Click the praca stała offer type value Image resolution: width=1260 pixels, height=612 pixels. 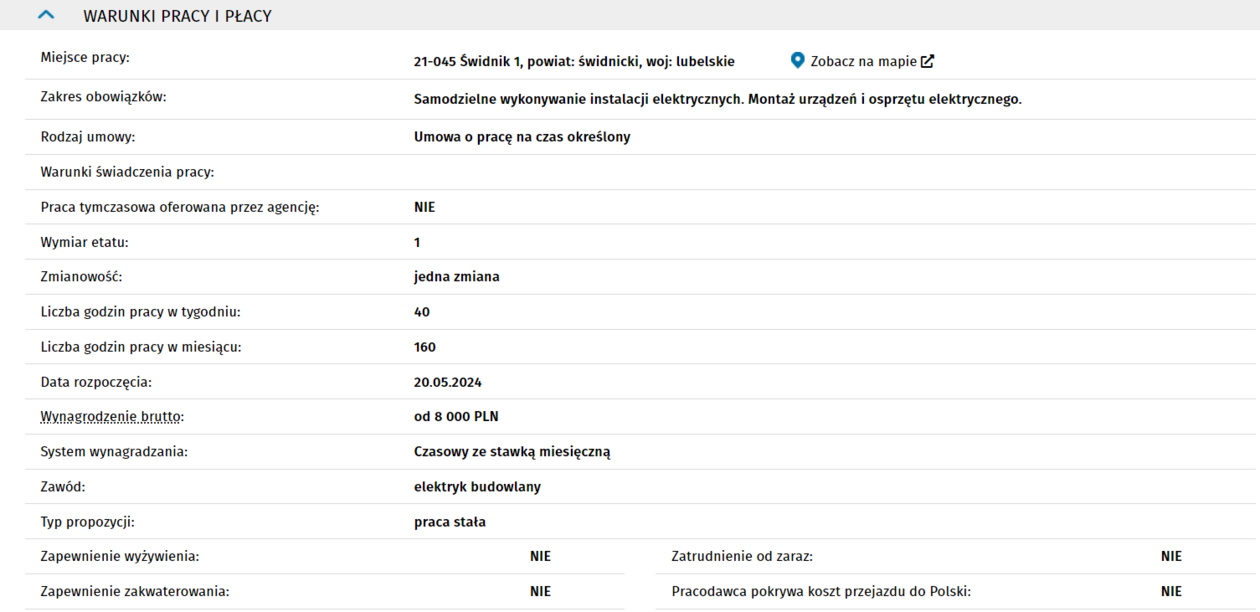449,522
